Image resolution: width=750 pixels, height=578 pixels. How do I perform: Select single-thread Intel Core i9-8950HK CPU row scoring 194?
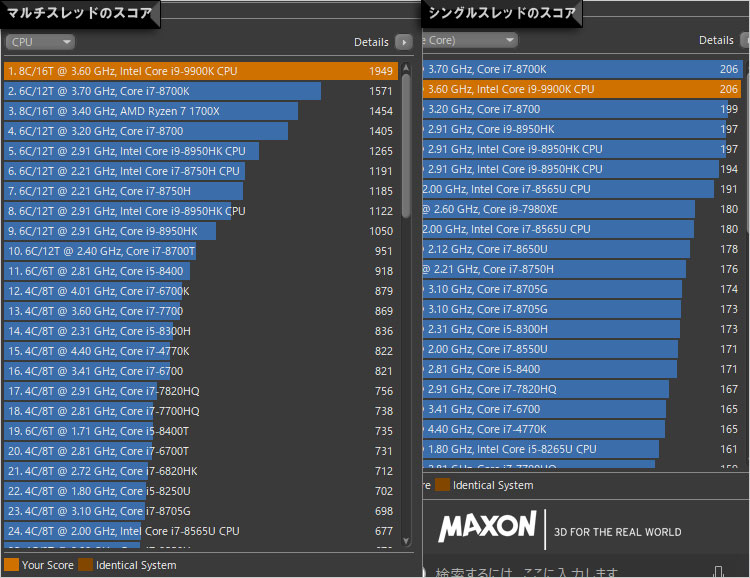pos(583,169)
